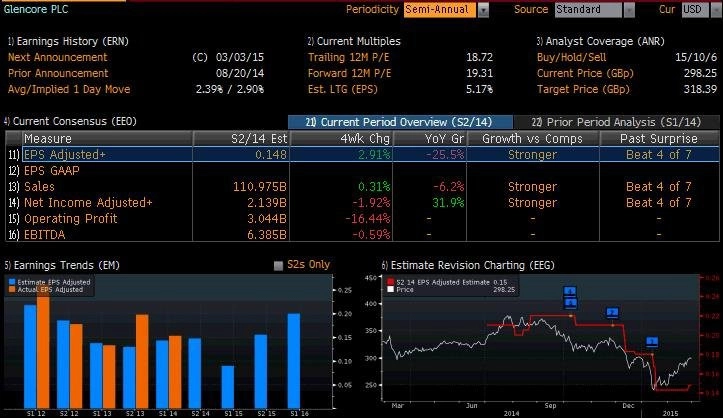
Task: Click the blue event marker near the 2015 drop
Action: [652, 341]
